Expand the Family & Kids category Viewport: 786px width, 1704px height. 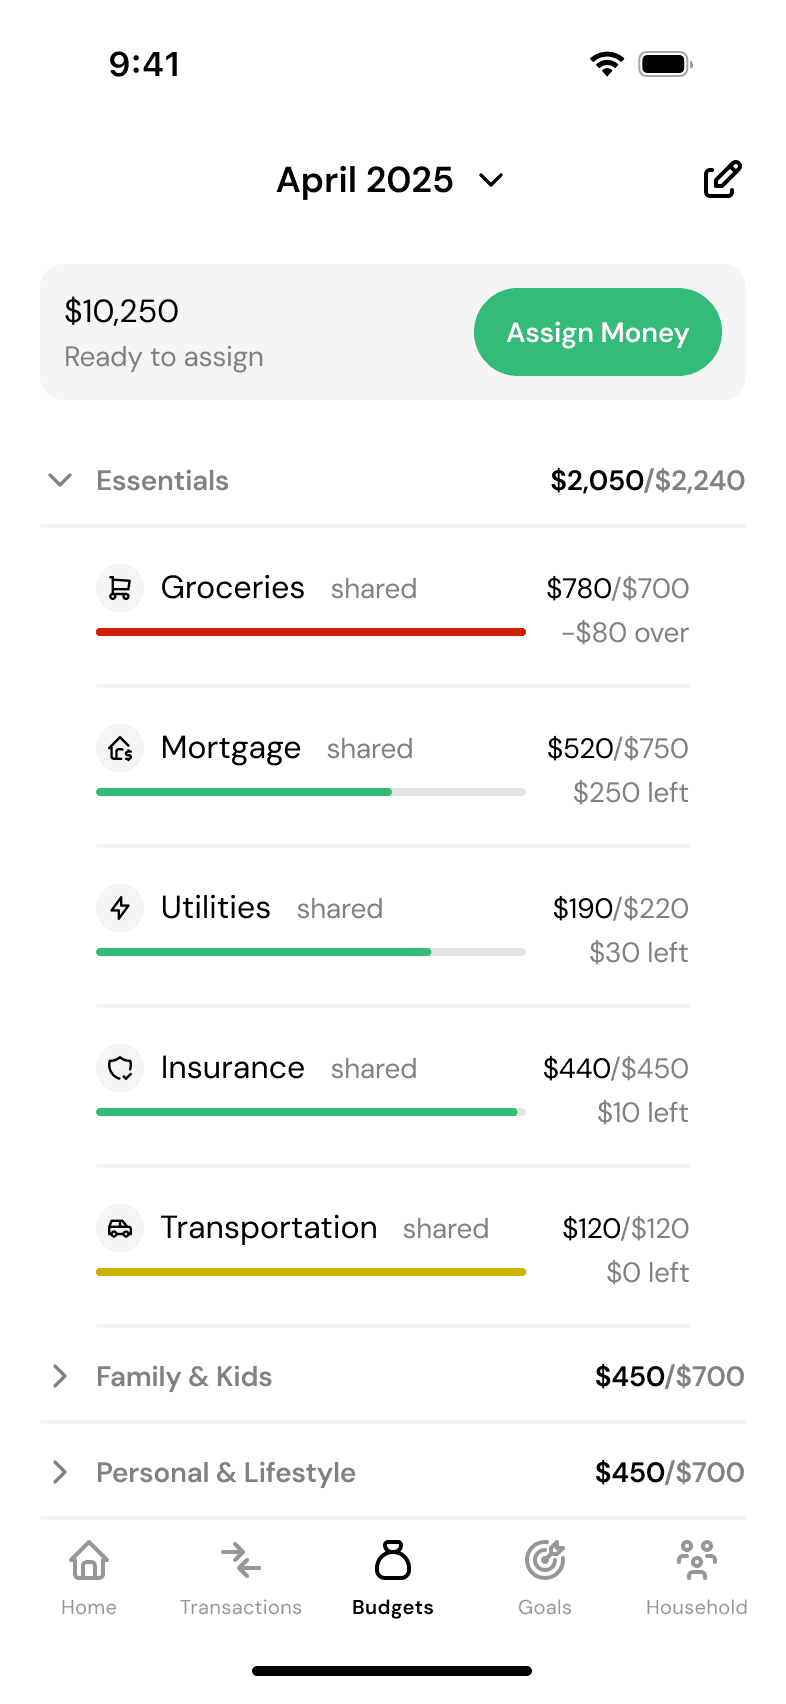click(60, 1377)
